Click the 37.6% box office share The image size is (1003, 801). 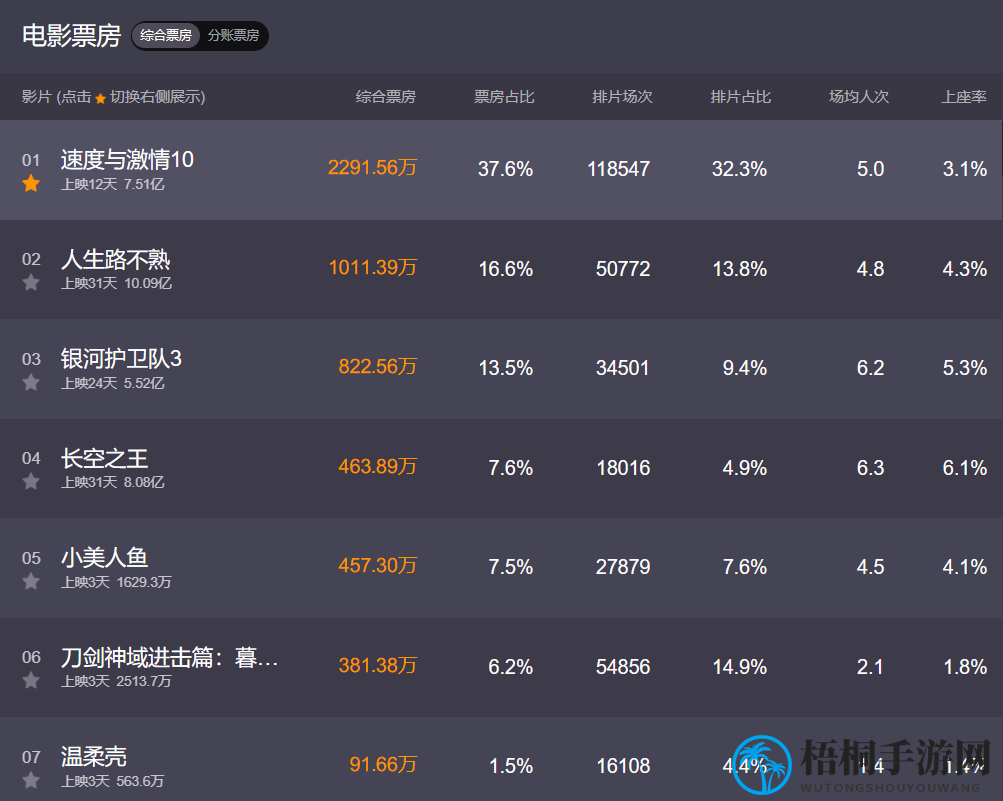[x=505, y=169]
